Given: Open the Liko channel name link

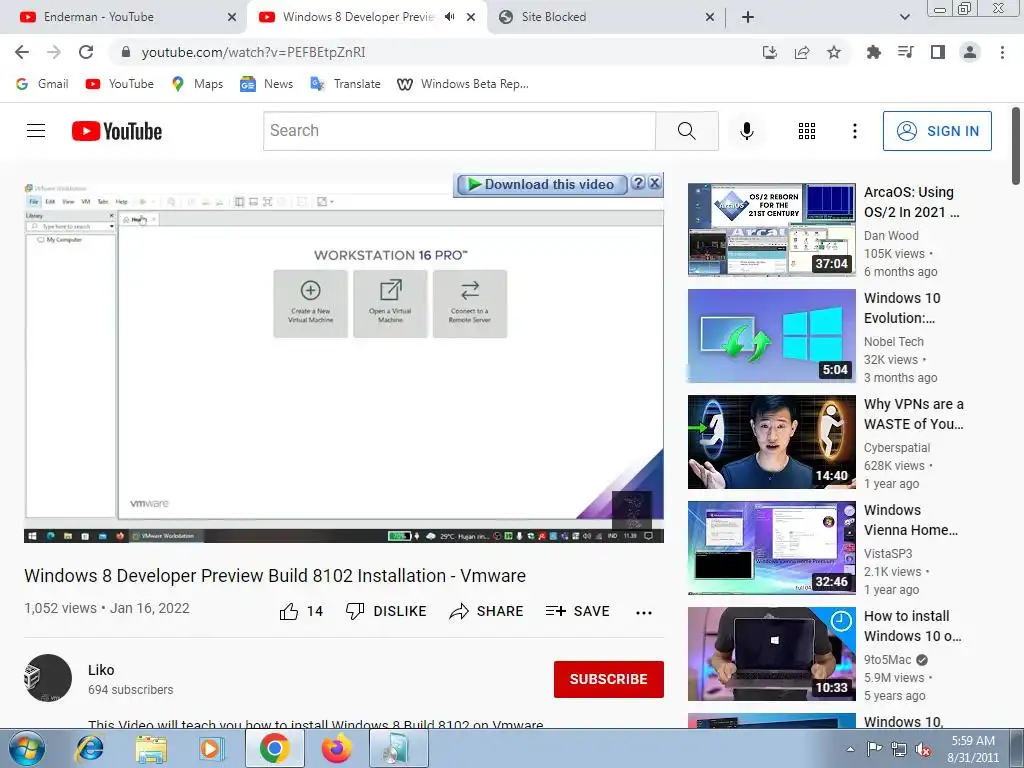Looking at the screenshot, I should point(101,670).
